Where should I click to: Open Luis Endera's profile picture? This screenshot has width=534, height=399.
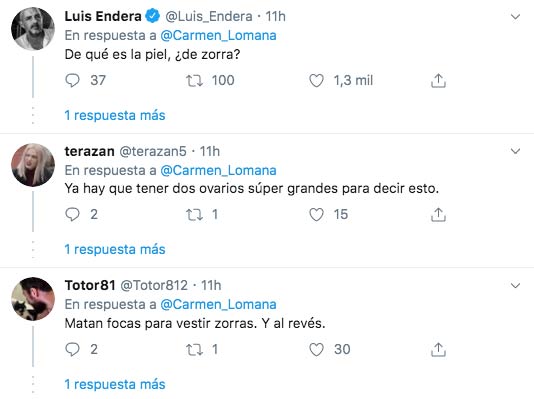pyautogui.click(x=33, y=29)
